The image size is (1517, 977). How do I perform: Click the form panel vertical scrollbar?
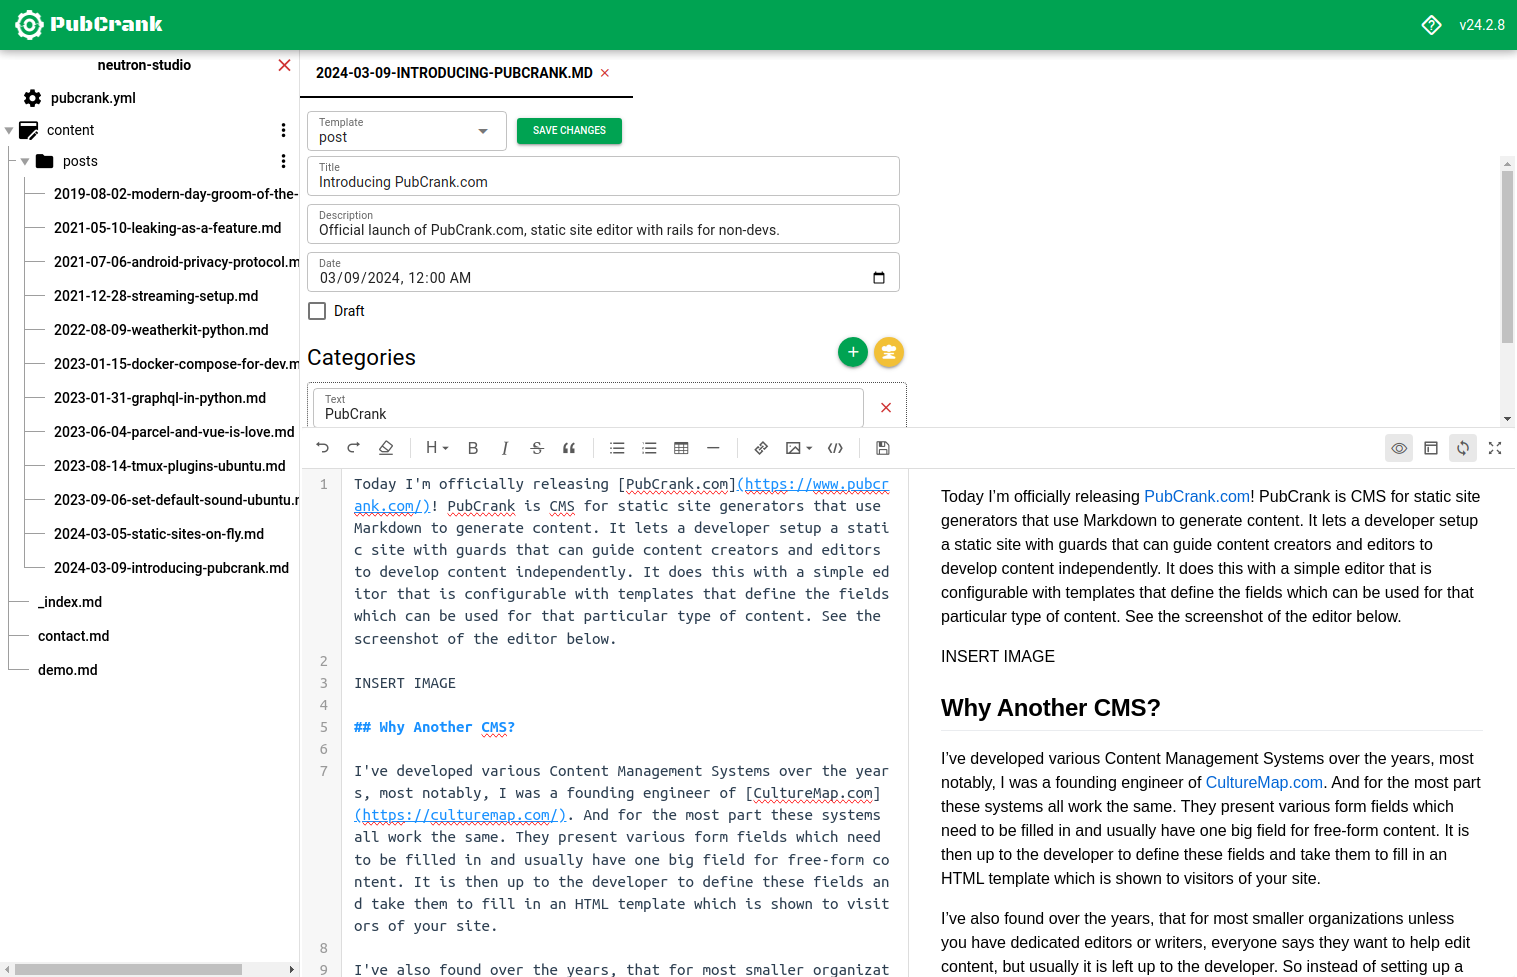point(1507,257)
